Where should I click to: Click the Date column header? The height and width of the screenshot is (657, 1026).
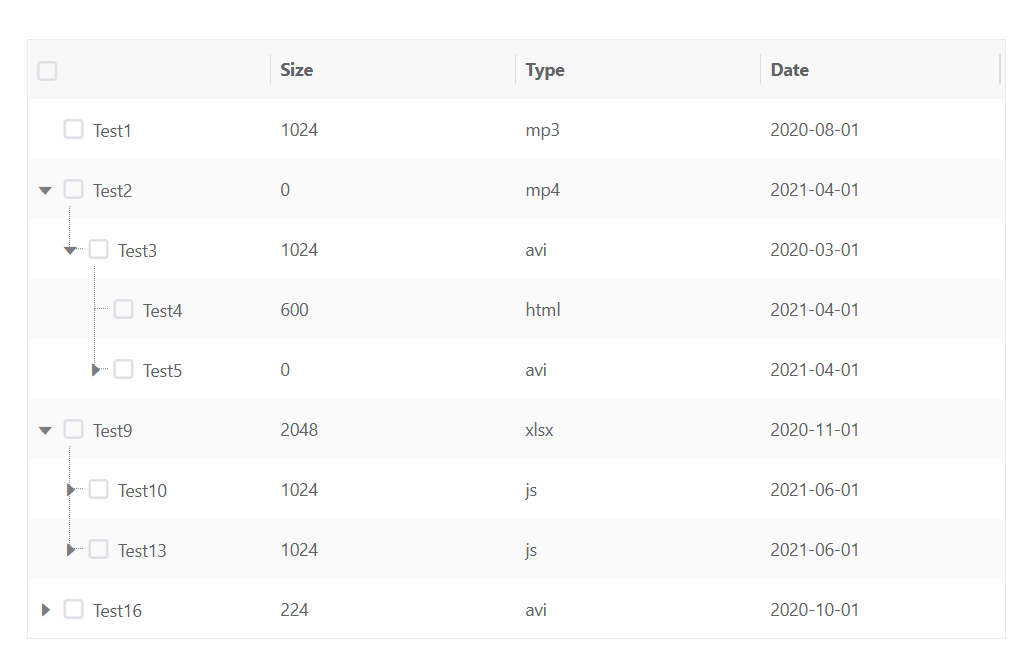coord(789,70)
